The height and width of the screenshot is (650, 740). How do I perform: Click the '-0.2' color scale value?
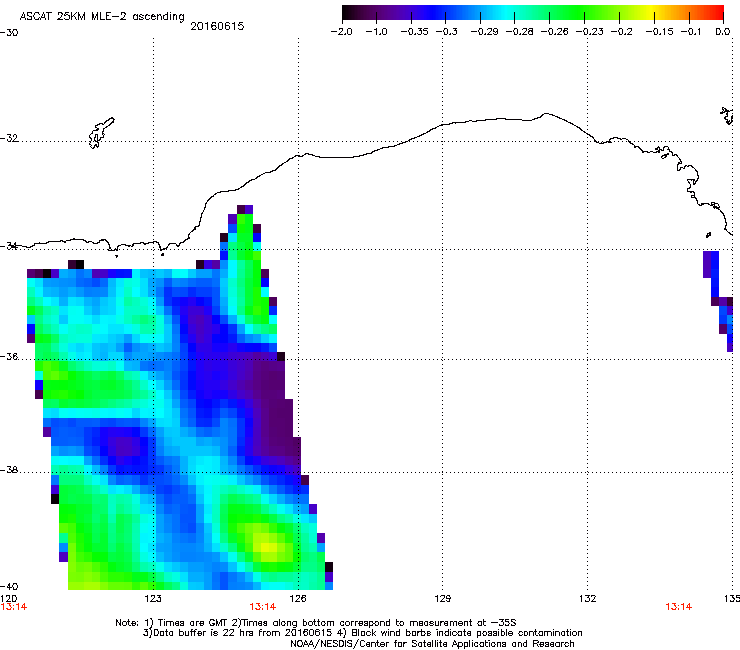tap(621, 32)
